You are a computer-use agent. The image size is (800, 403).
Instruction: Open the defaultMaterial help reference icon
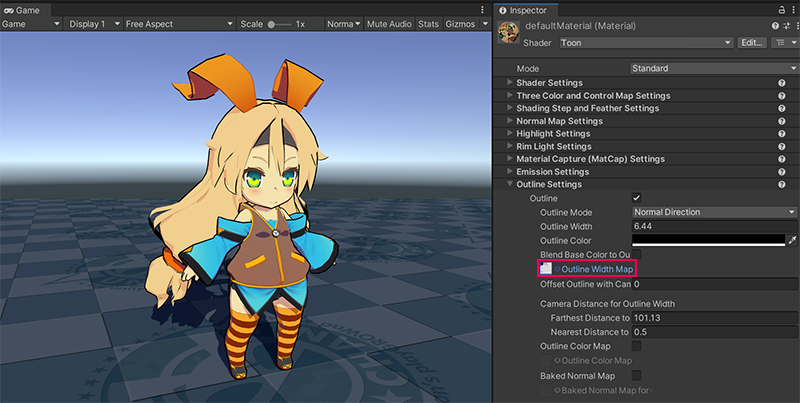[776, 26]
